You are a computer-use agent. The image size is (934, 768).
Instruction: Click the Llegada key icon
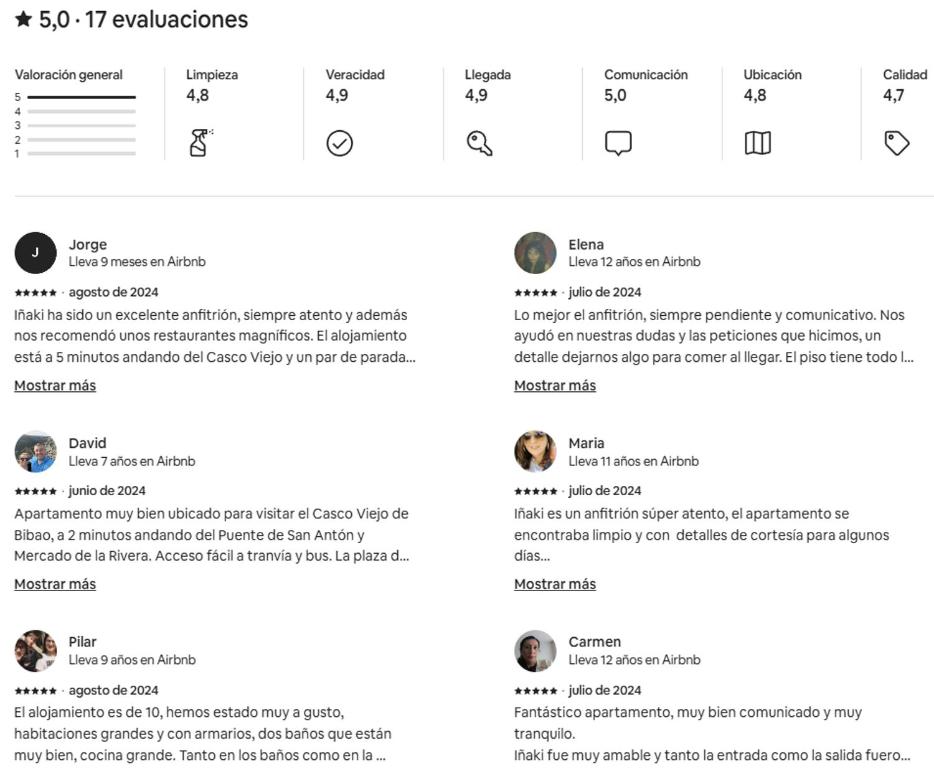click(x=480, y=144)
